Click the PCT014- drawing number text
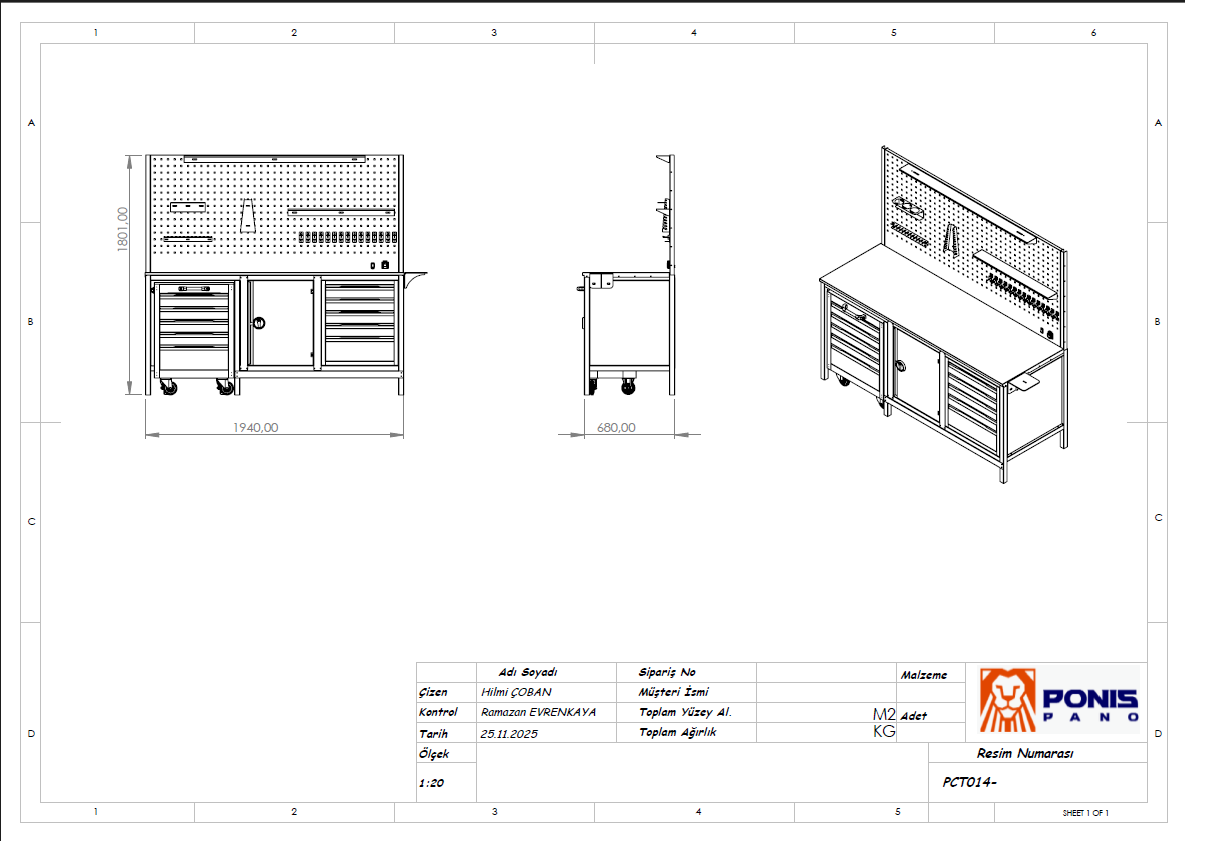The width and height of the screenshot is (1228, 841). [x=969, y=783]
